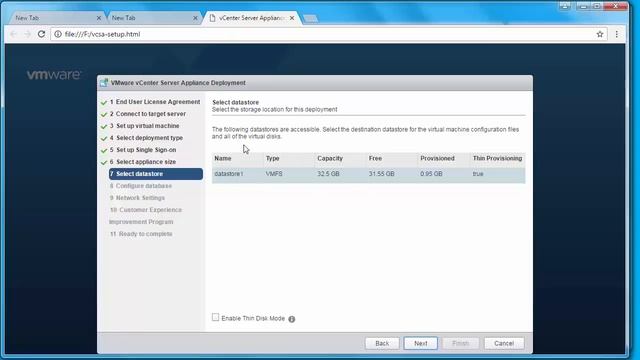Close the first New Tab
The height and width of the screenshot is (360, 640).
click(98, 18)
